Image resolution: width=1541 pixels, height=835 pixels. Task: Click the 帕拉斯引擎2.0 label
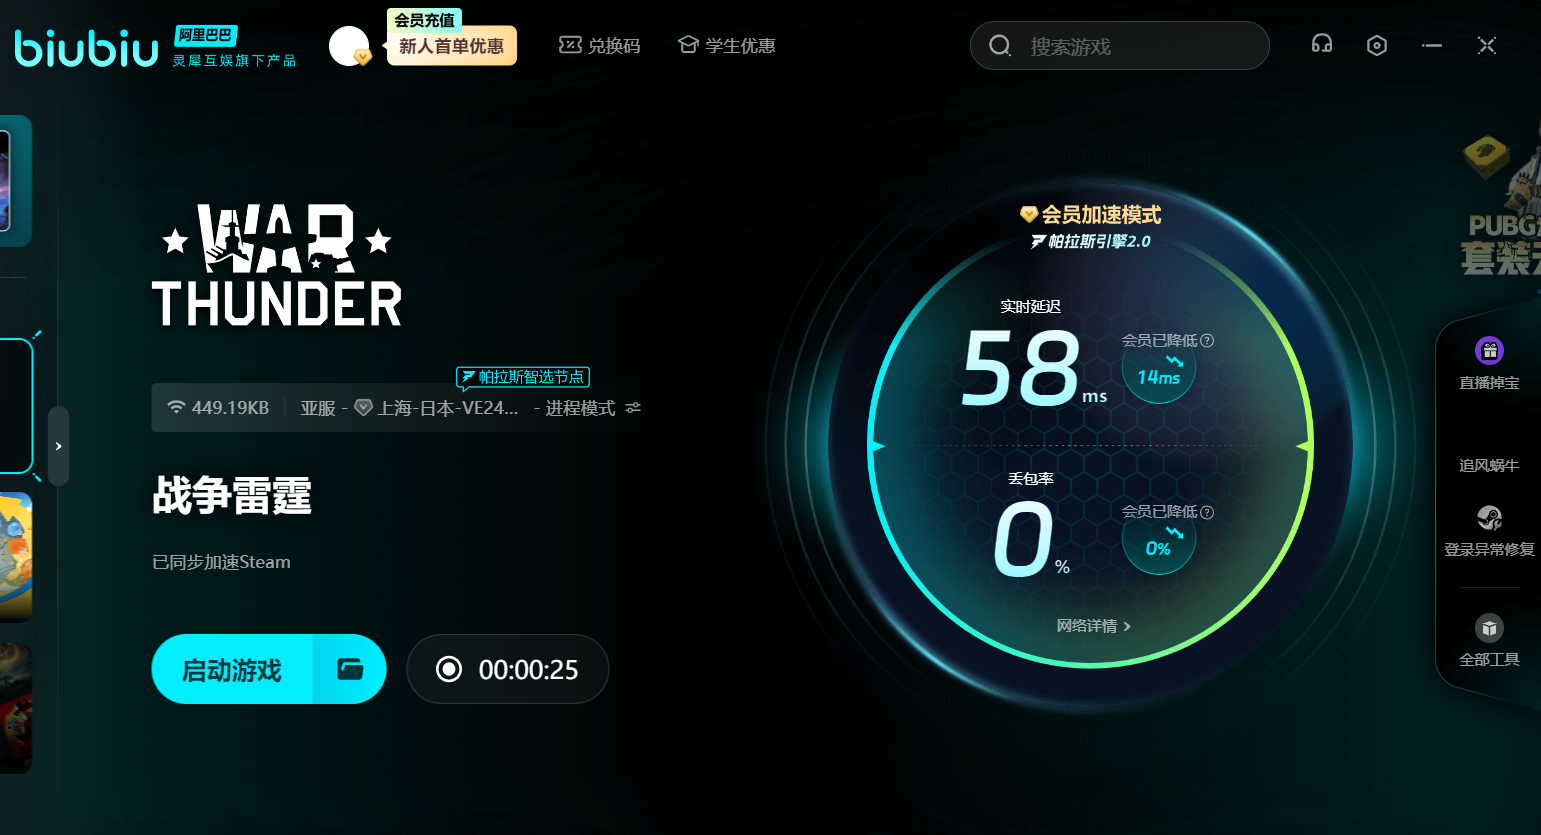point(1091,241)
